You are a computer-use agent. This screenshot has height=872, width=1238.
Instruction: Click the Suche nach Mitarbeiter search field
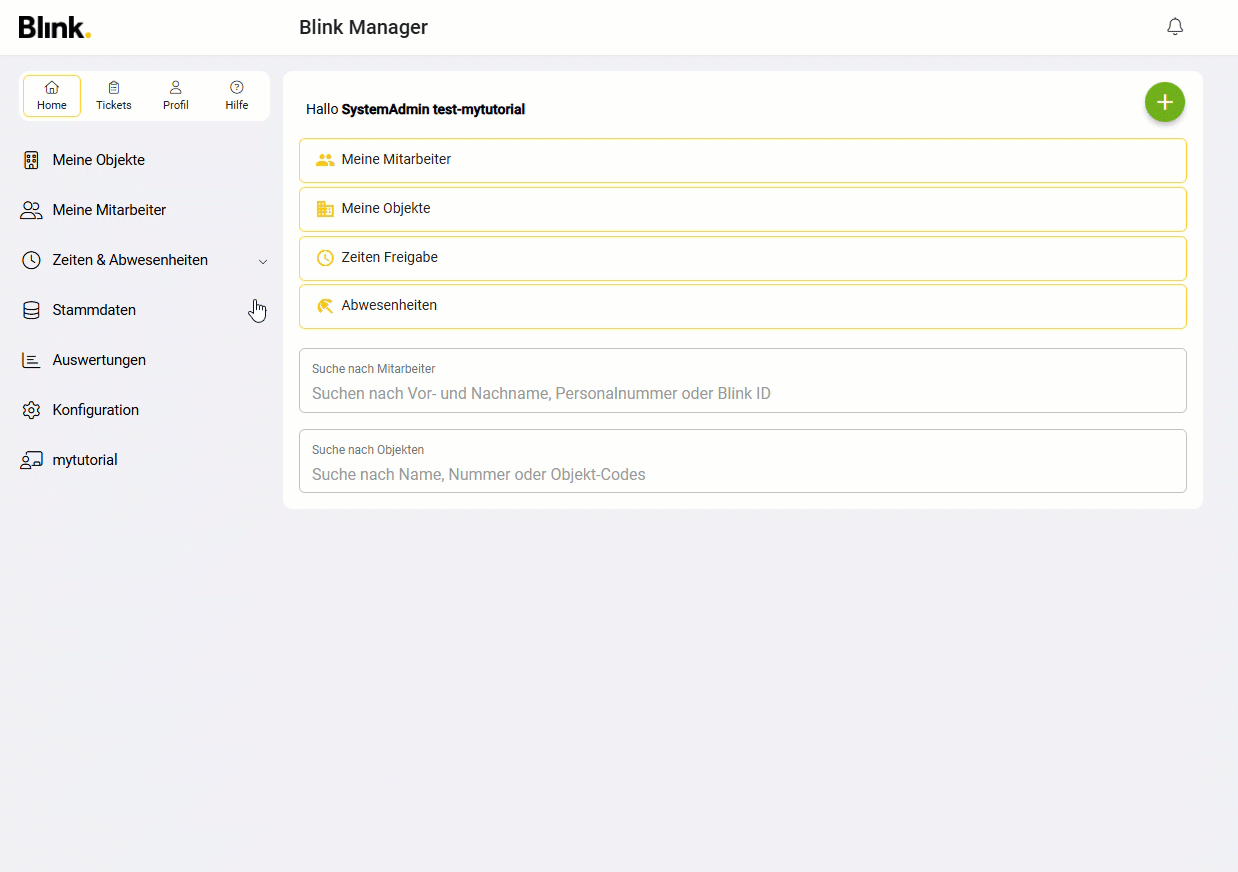pyautogui.click(x=742, y=381)
